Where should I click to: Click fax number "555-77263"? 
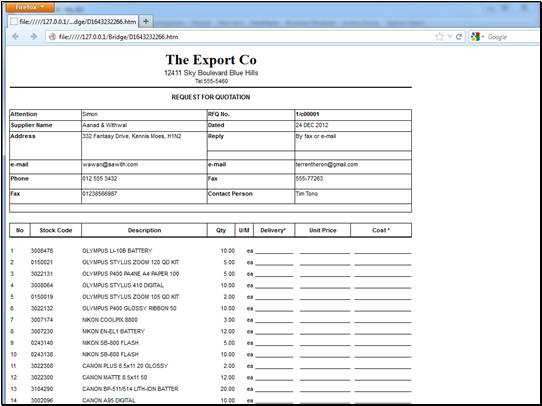(309, 179)
